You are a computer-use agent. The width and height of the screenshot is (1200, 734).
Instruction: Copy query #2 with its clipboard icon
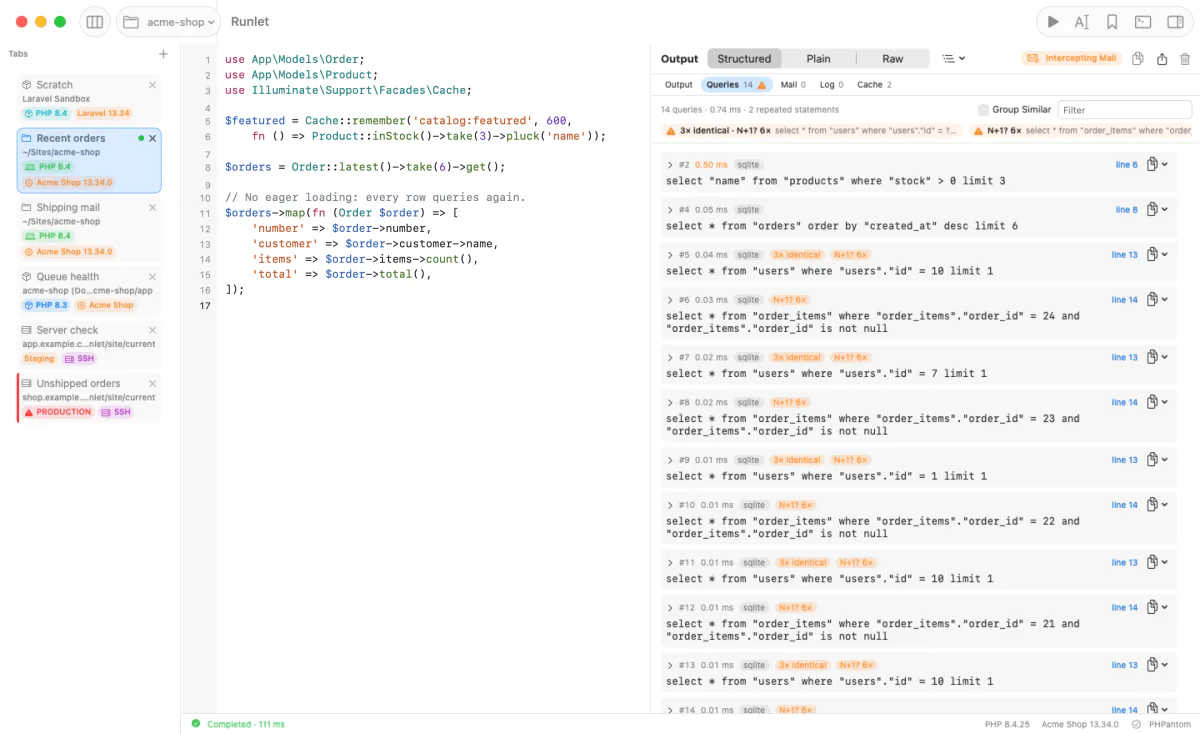coord(1153,164)
